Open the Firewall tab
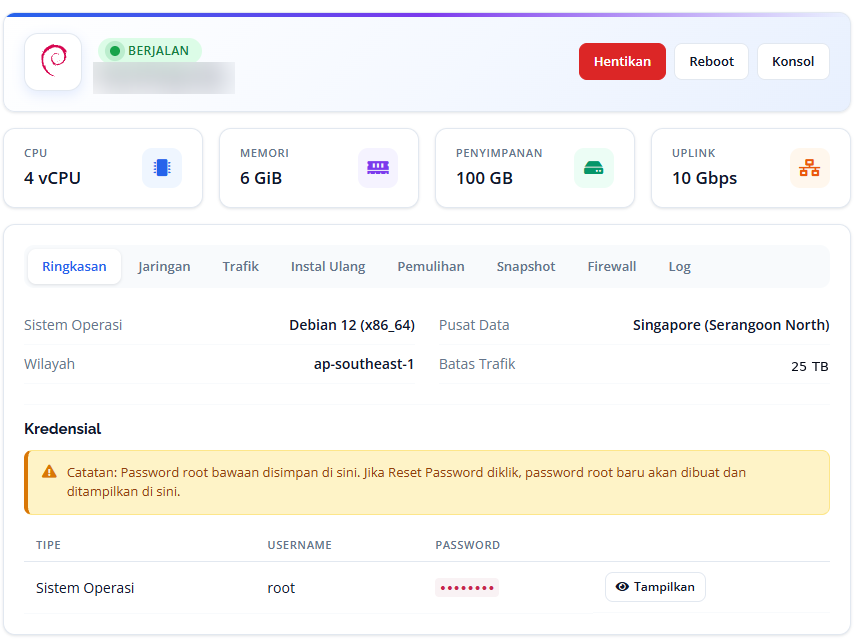The height and width of the screenshot is (643, 859). coord(612,267)
